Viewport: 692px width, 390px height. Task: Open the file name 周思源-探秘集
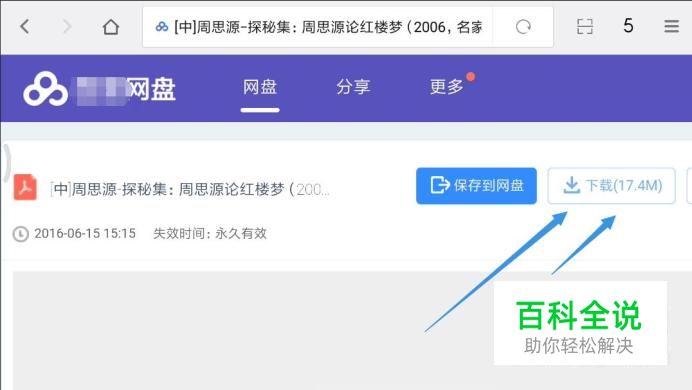(x=190, y=189)
